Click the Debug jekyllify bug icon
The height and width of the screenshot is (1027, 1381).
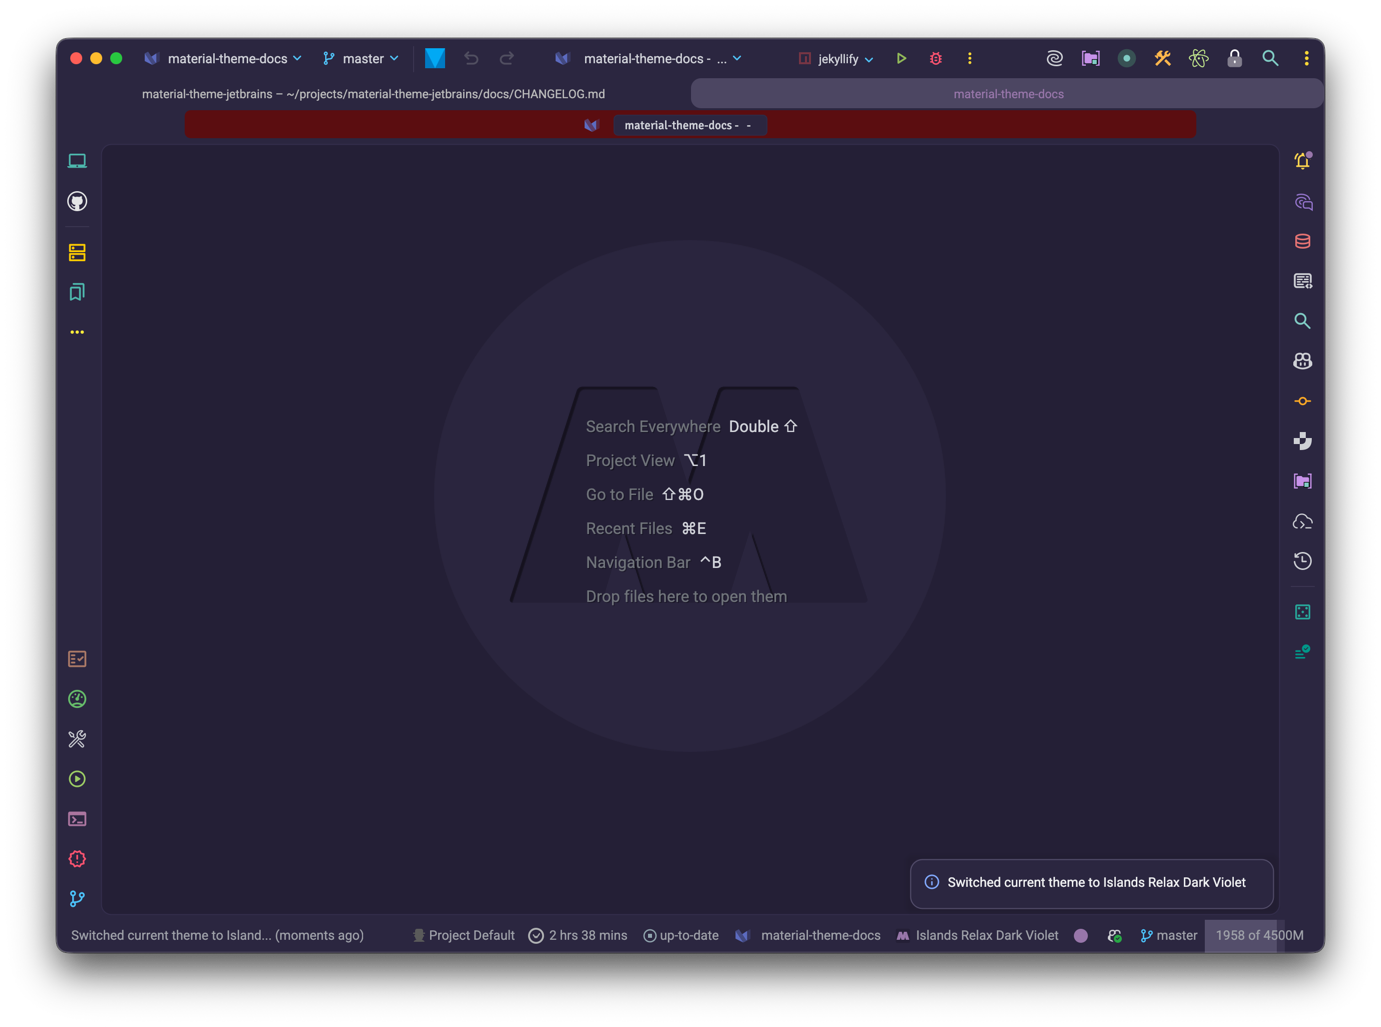click(936, 59)
